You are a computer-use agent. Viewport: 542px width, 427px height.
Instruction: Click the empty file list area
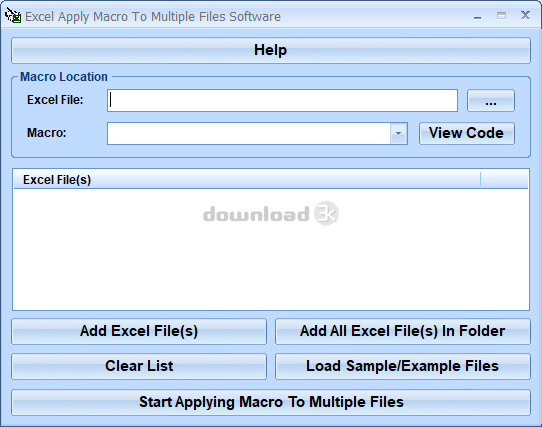click(x=271, y=249)
